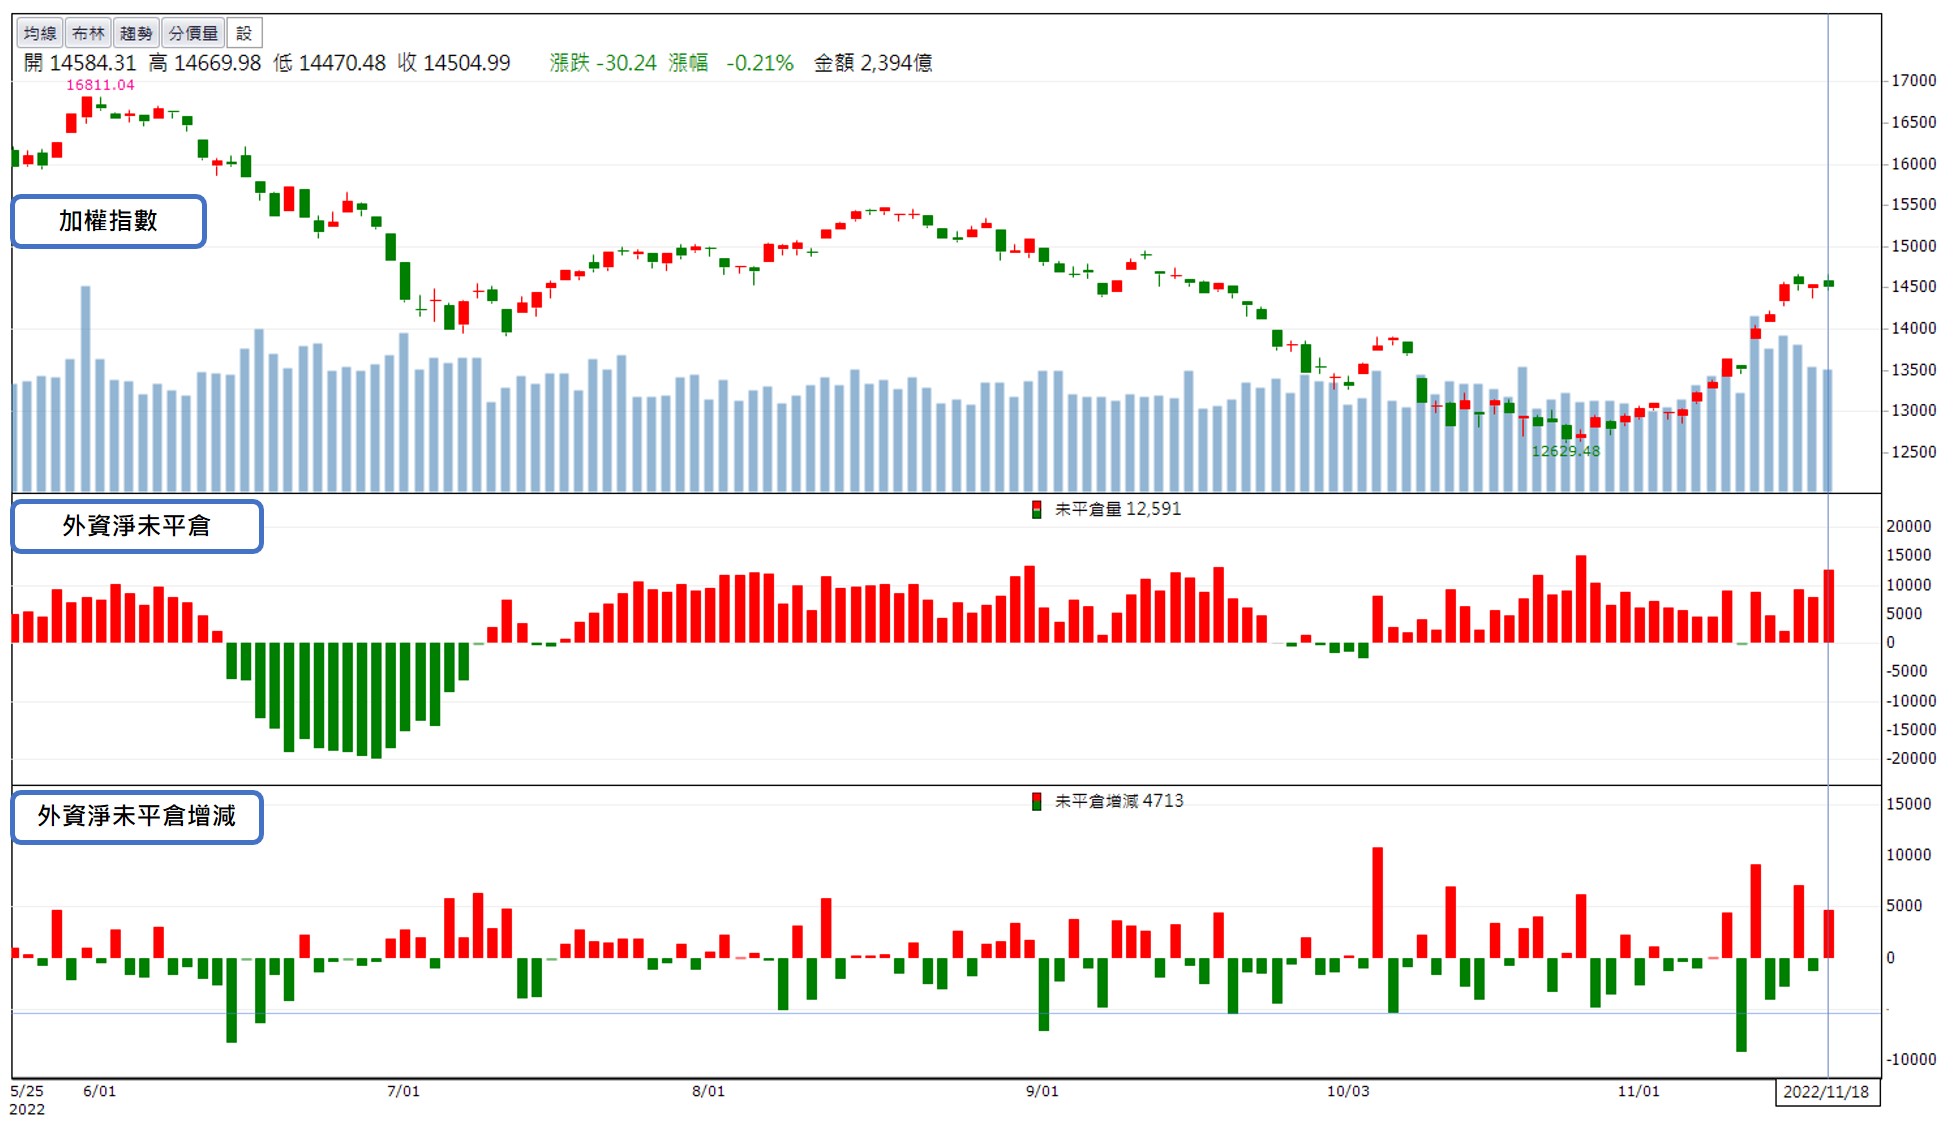Click the 10/03 date axis label
The height and width of the screenshot is (1121, 1954).
pos(1347,1091)
